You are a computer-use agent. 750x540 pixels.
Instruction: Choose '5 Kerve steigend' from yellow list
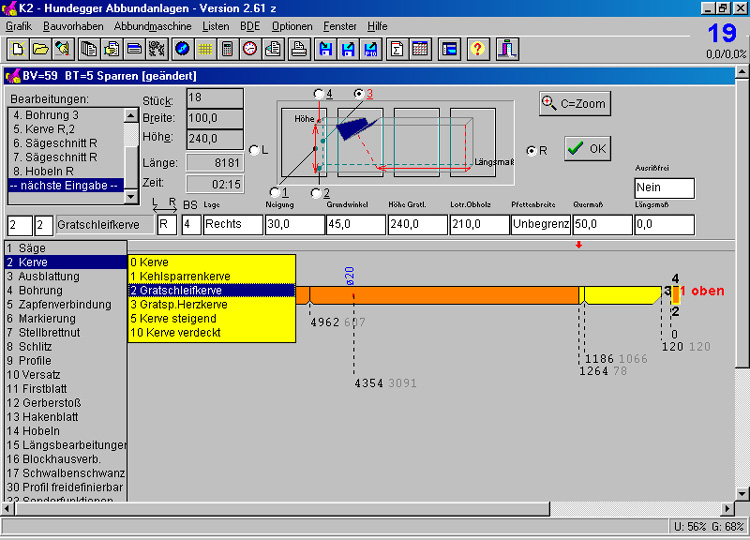(x=211, y=319)
